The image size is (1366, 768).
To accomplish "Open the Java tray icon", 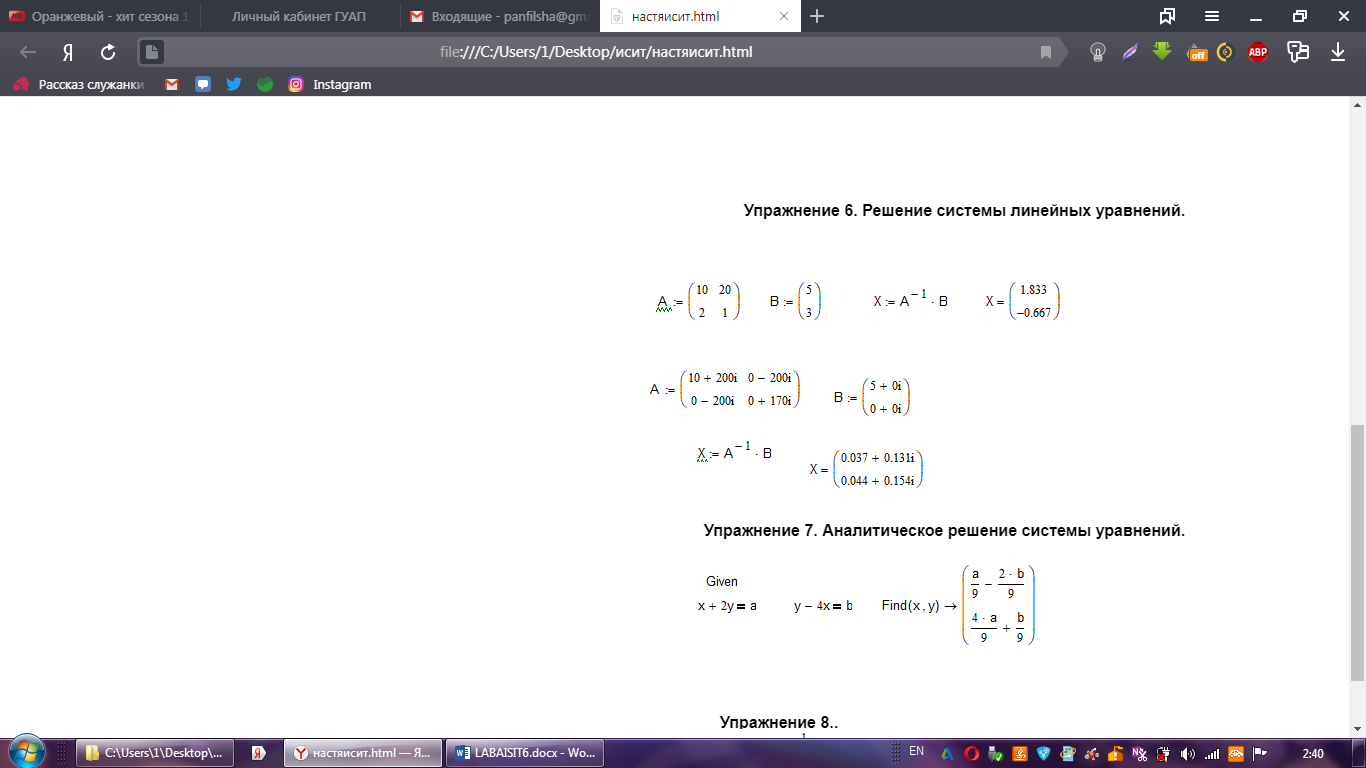I will [x=1020, y=754].
